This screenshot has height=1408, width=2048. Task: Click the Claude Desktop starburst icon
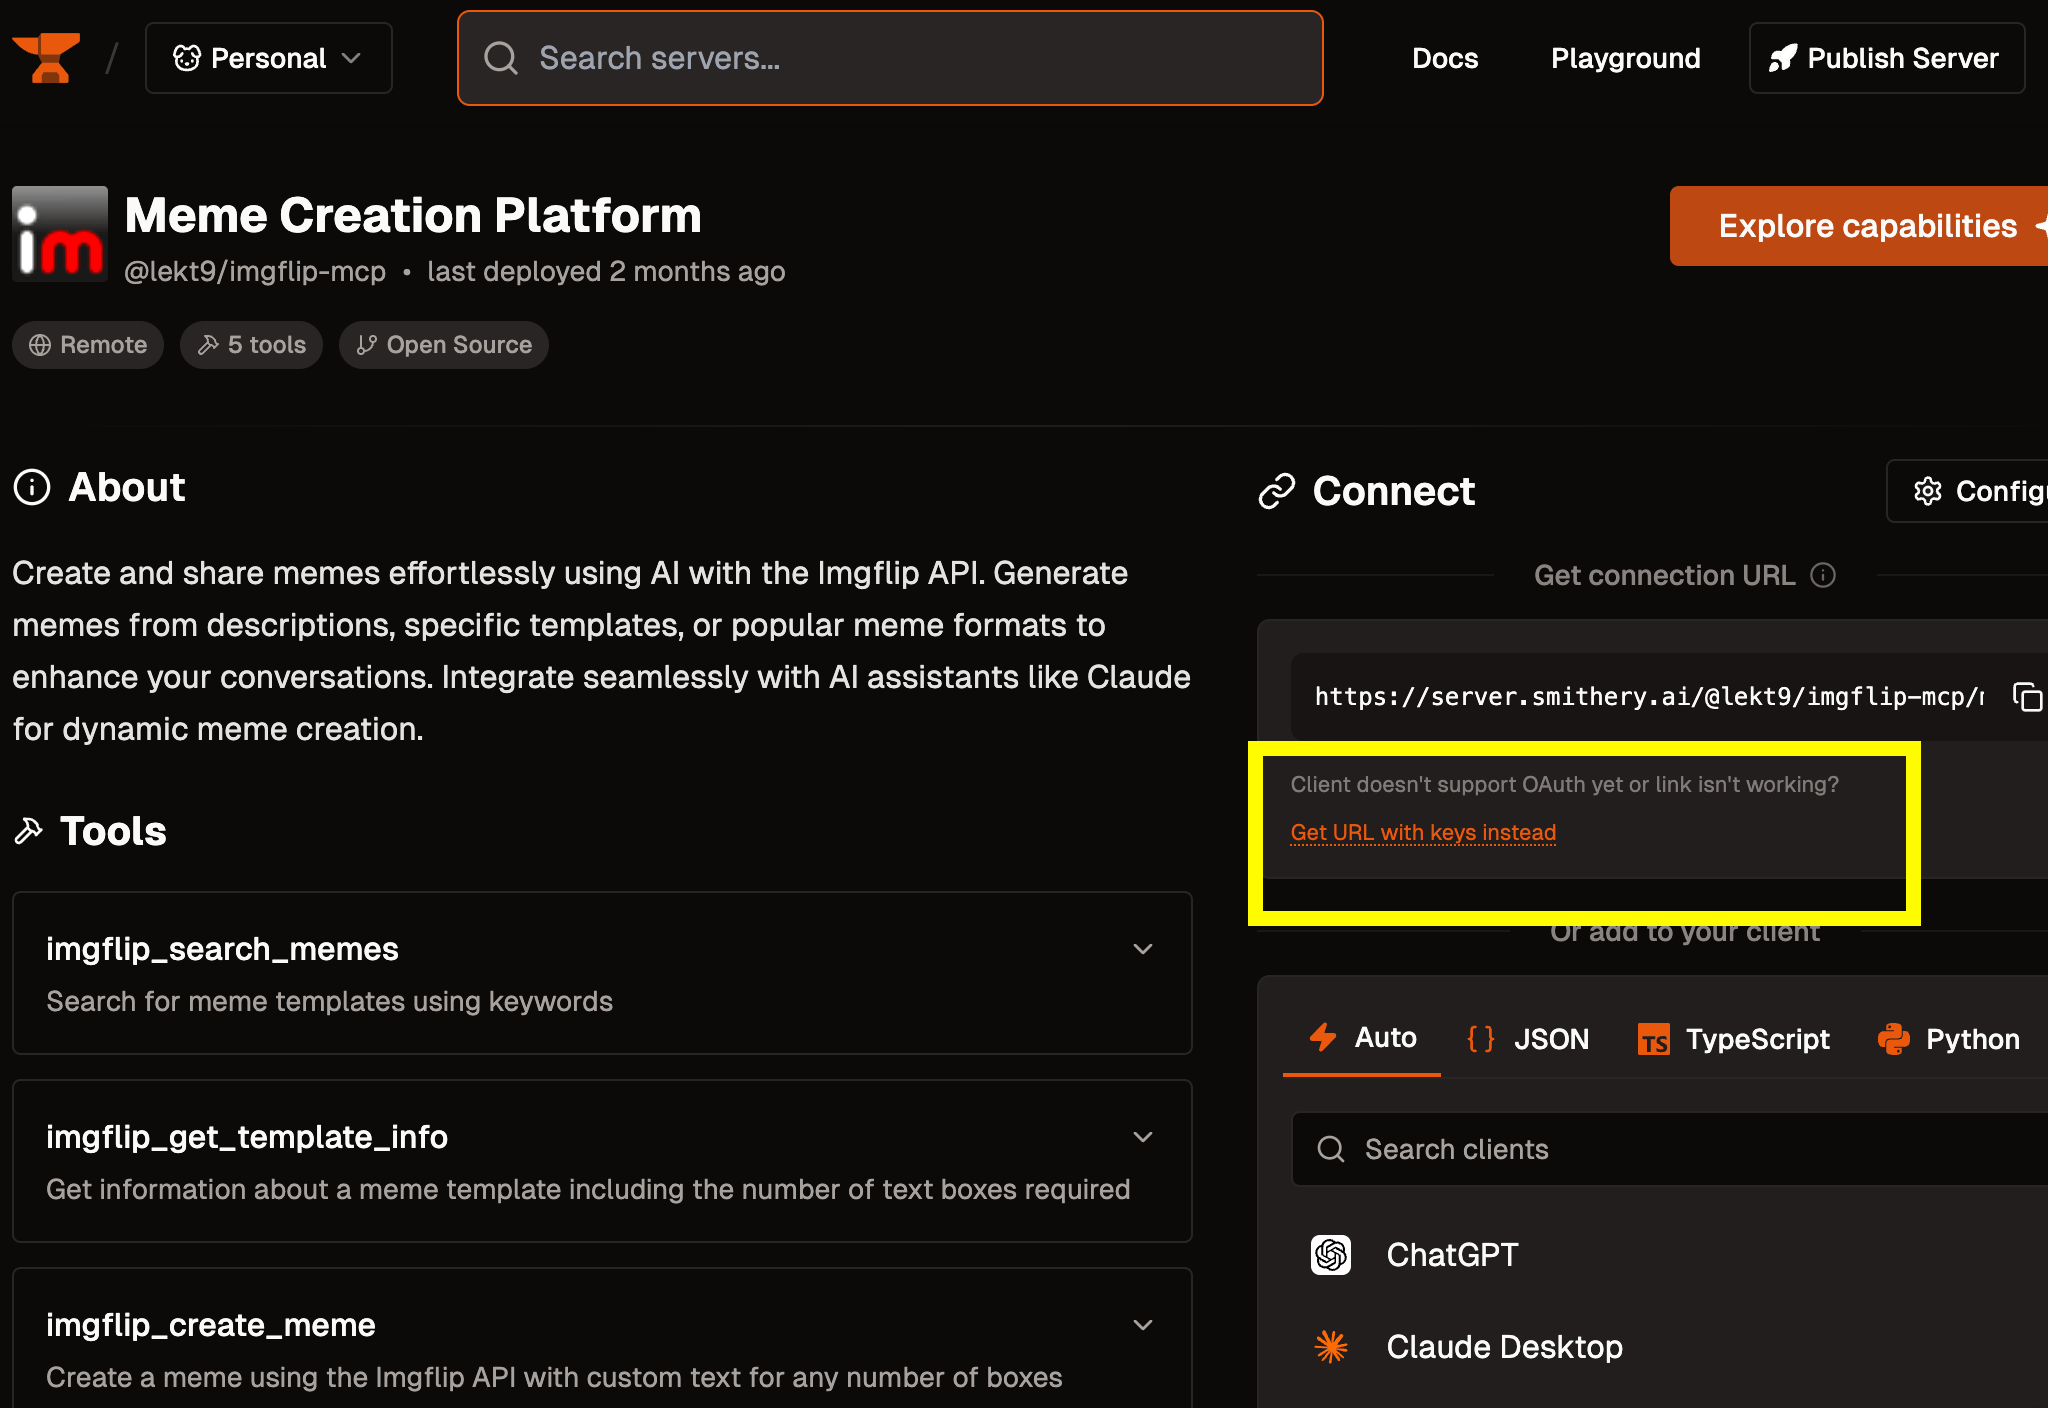1331,1347
